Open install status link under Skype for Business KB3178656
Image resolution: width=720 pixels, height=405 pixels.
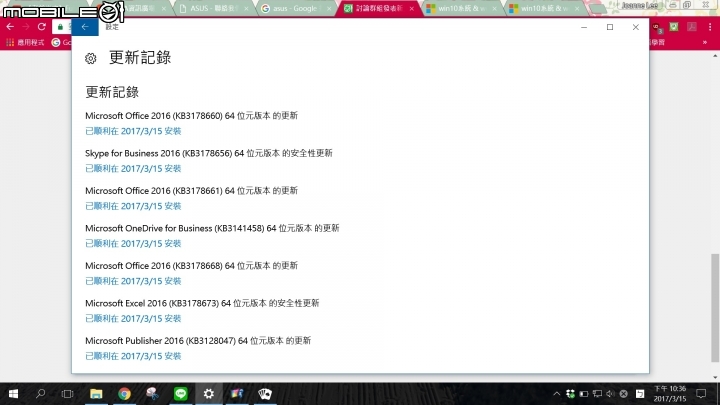[133, 169]
